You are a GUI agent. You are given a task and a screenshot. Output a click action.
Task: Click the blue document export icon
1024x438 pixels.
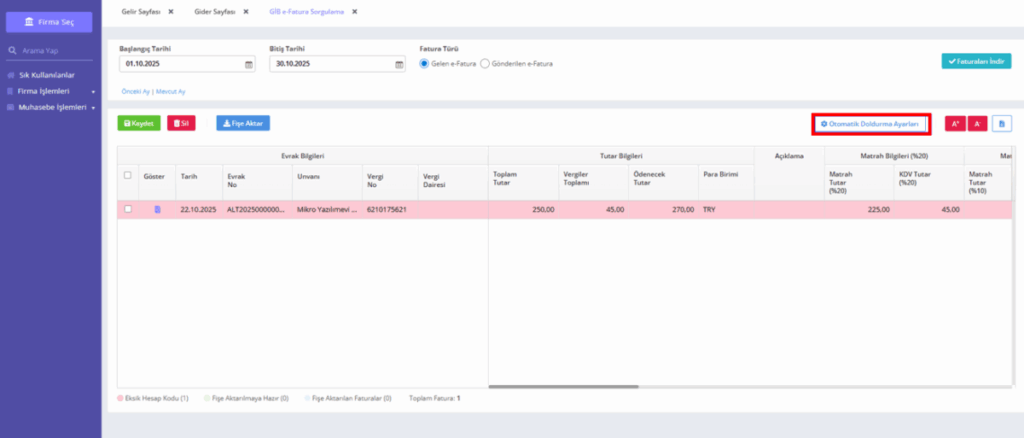(1002, 123)
